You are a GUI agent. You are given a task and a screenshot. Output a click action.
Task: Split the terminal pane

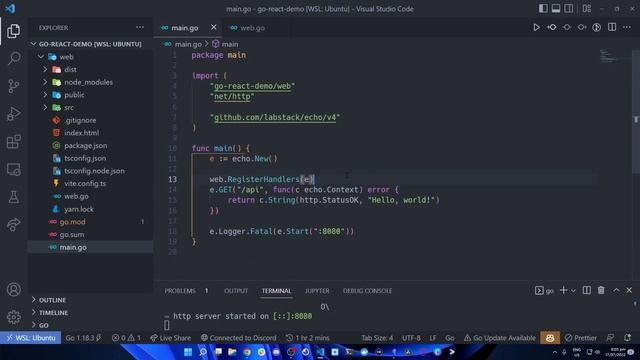[587, 290]
